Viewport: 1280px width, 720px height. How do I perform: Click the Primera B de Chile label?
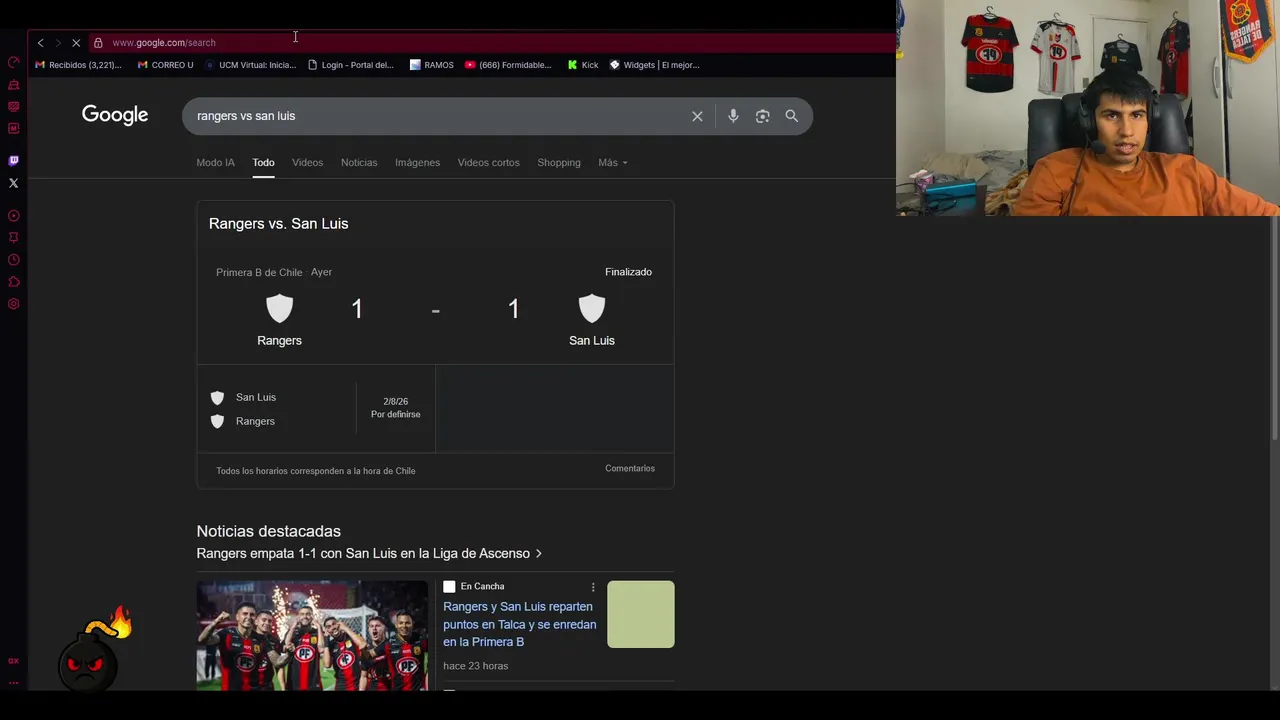259,272
